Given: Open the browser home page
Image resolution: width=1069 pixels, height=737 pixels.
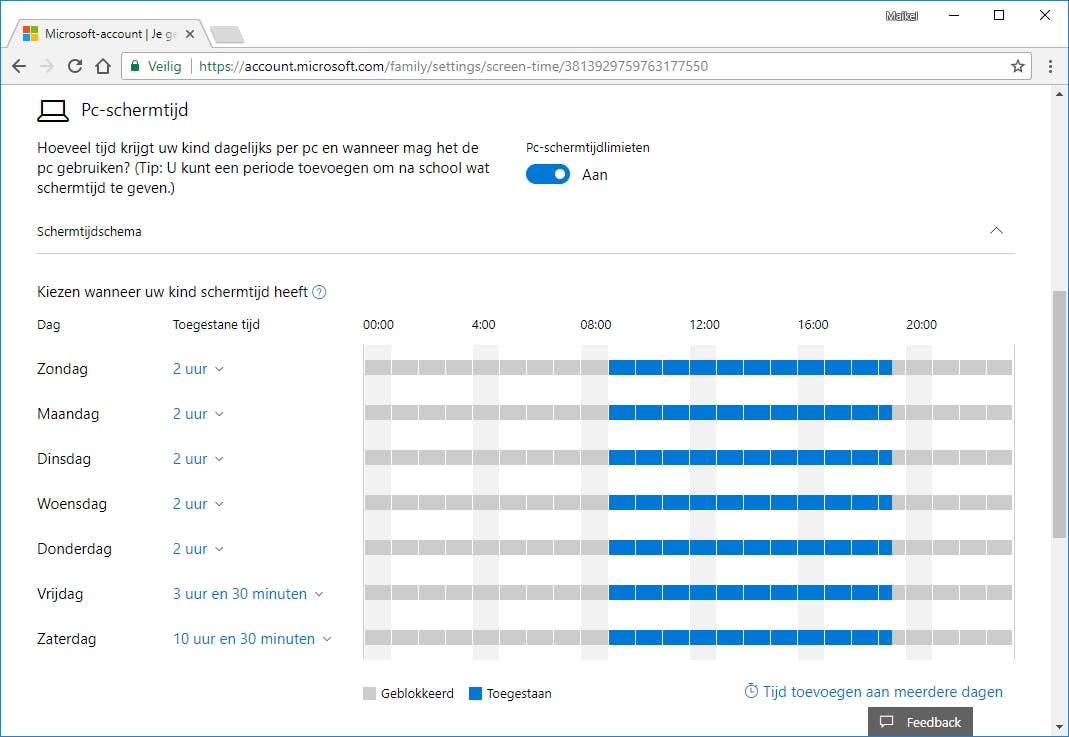Looking at the screenshot, I should [103, 66].
